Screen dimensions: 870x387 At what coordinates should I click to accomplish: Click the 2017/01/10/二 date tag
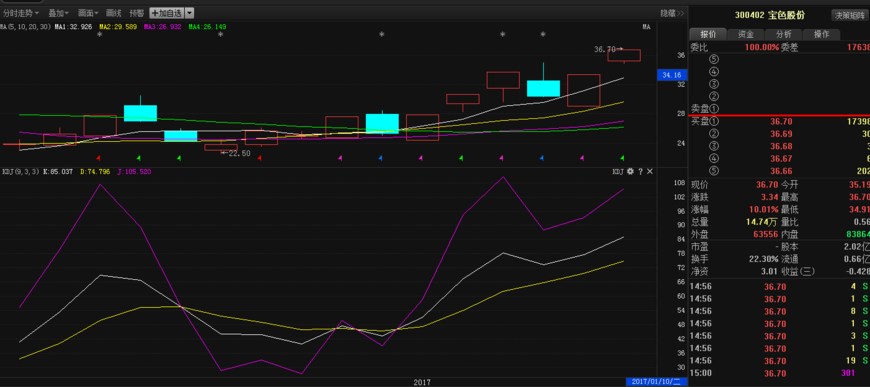pos(656,382)
